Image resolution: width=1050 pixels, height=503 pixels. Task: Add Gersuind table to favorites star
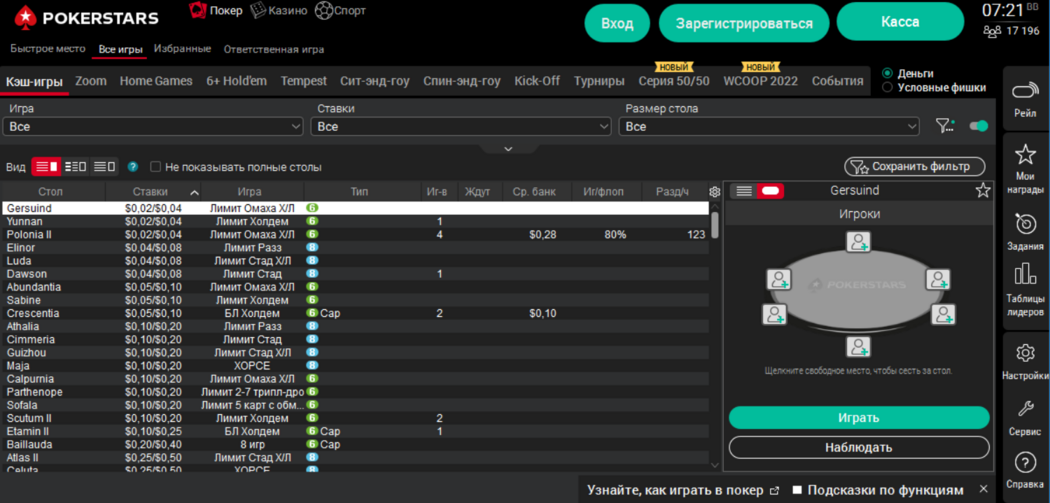(x=982, y=190)
